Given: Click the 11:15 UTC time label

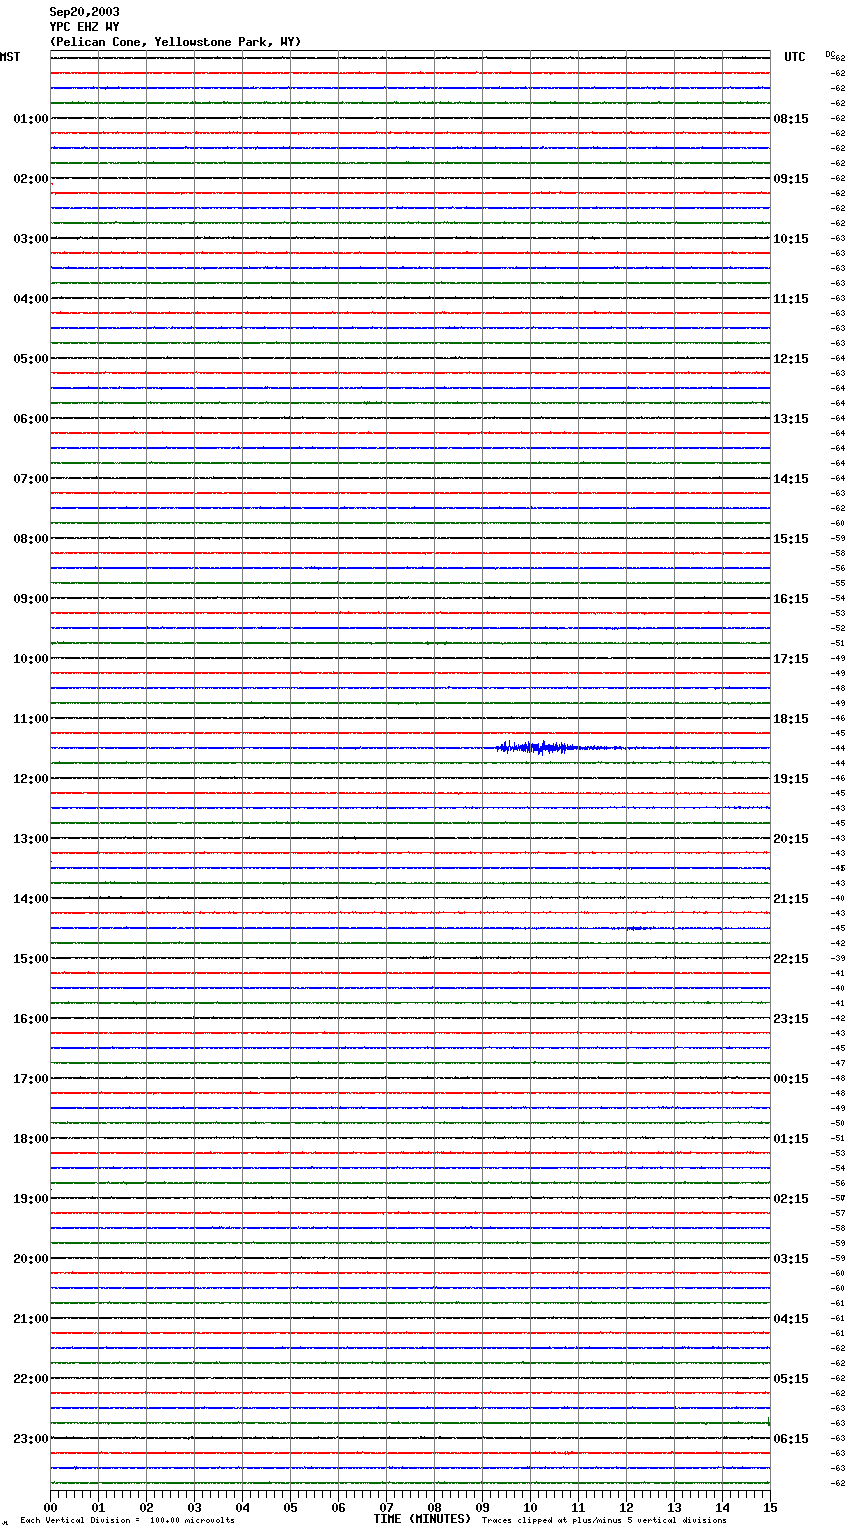Looking at the screenshot, I should coord(791,299).
